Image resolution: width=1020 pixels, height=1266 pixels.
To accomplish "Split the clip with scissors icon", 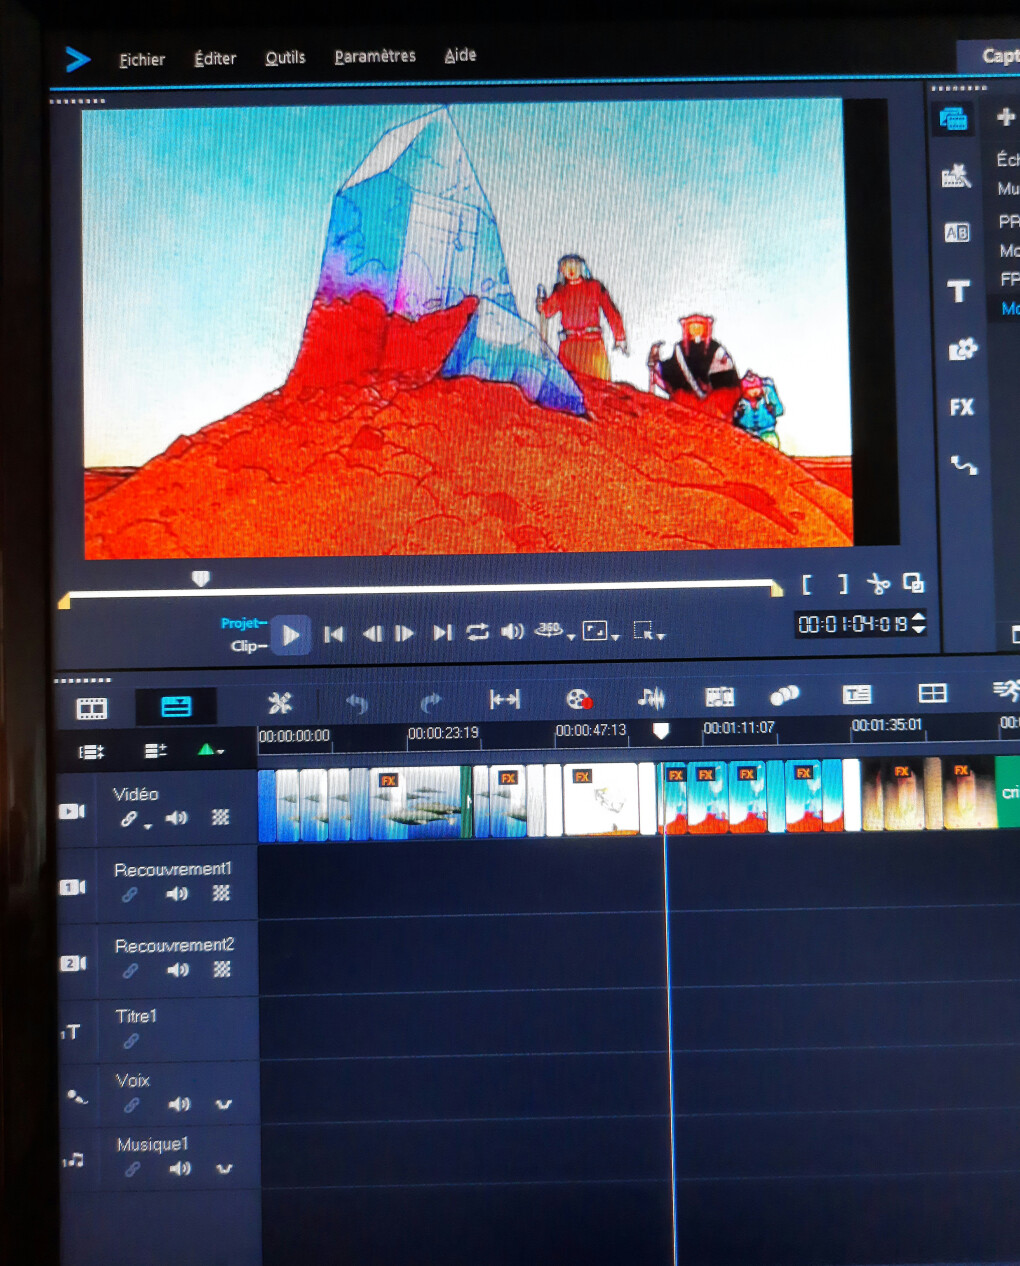I will coord(878,583).
